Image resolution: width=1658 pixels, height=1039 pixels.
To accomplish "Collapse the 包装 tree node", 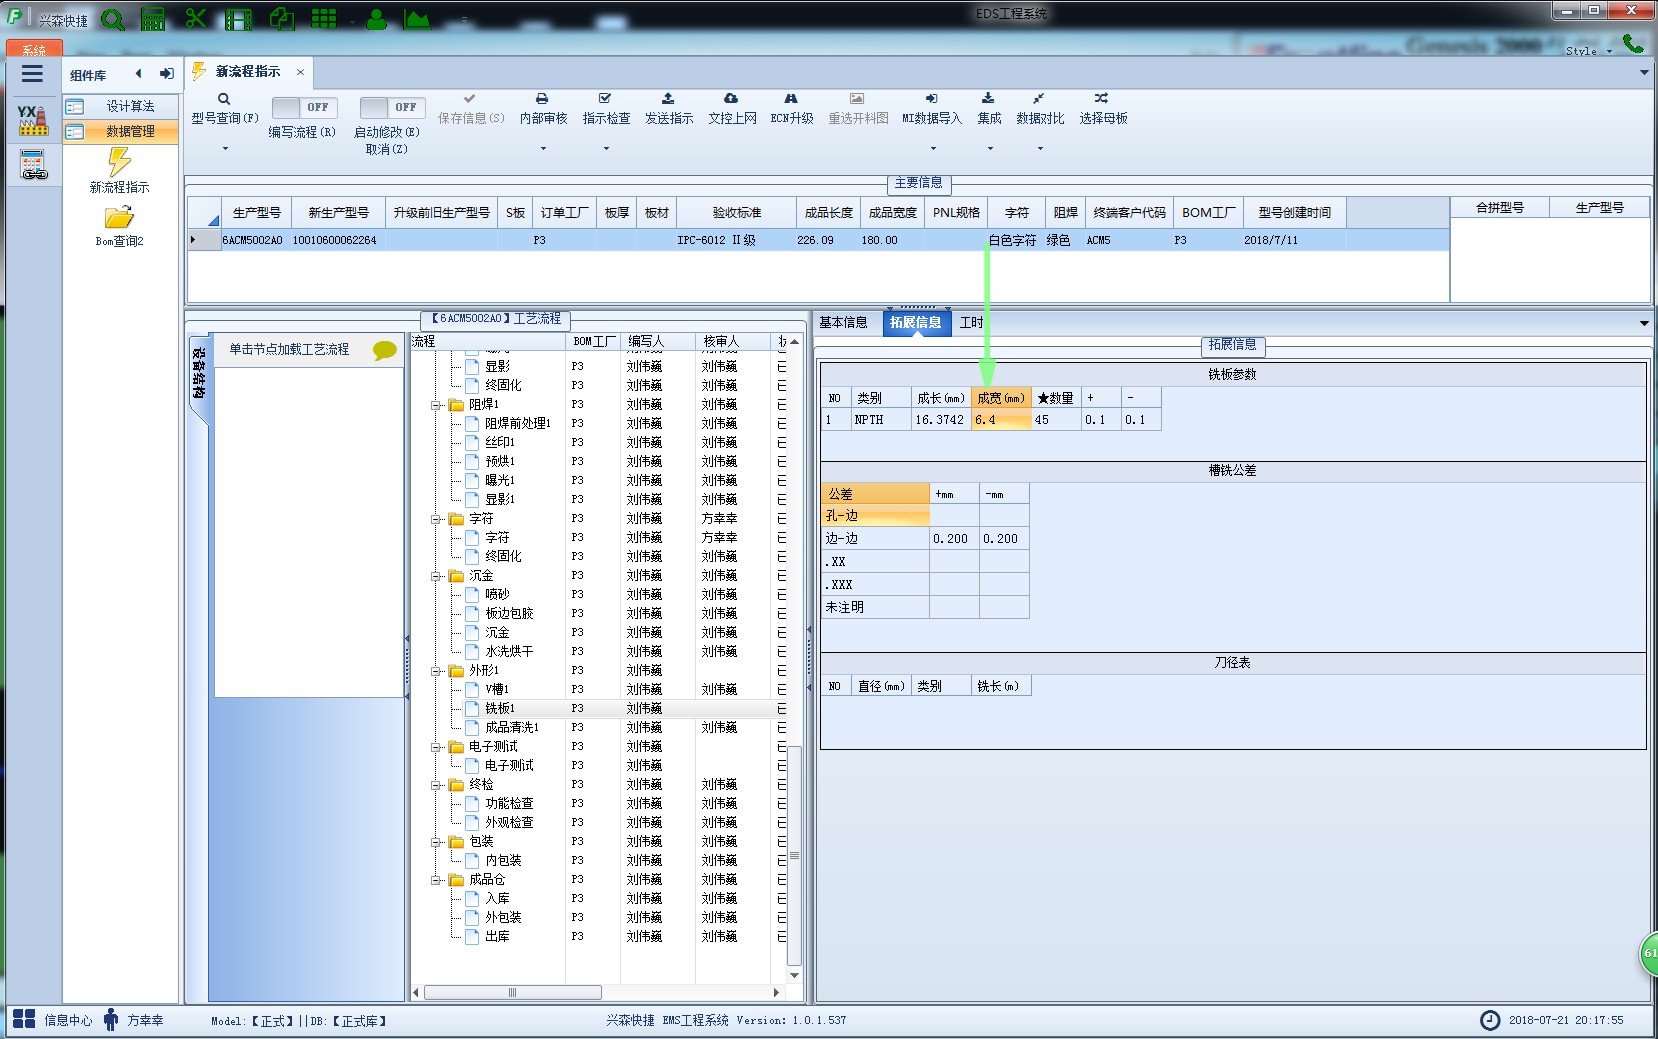I will [x=436, y=842].
